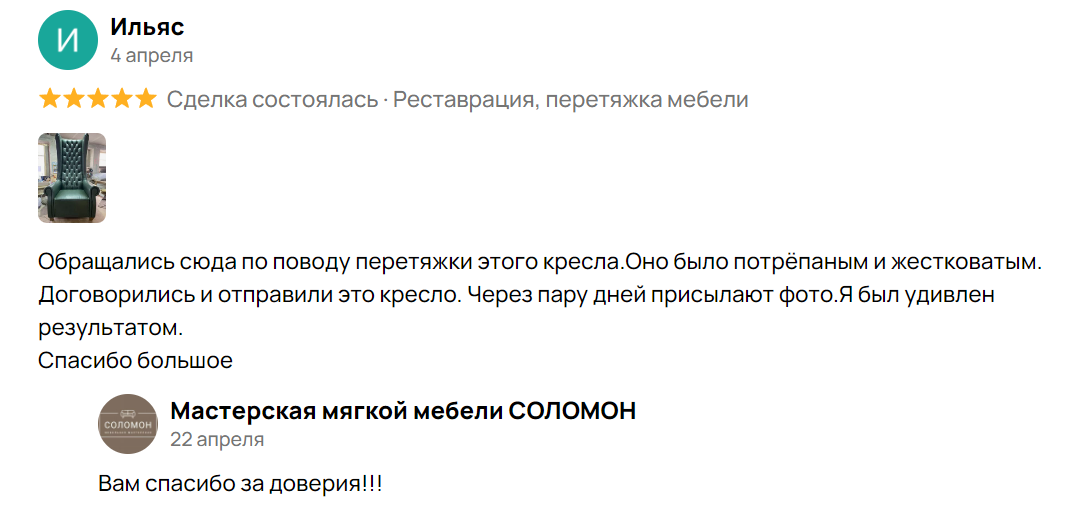The image size is (1077, 518).
Task: Select the fourth rating star
Action: (122, 100)
